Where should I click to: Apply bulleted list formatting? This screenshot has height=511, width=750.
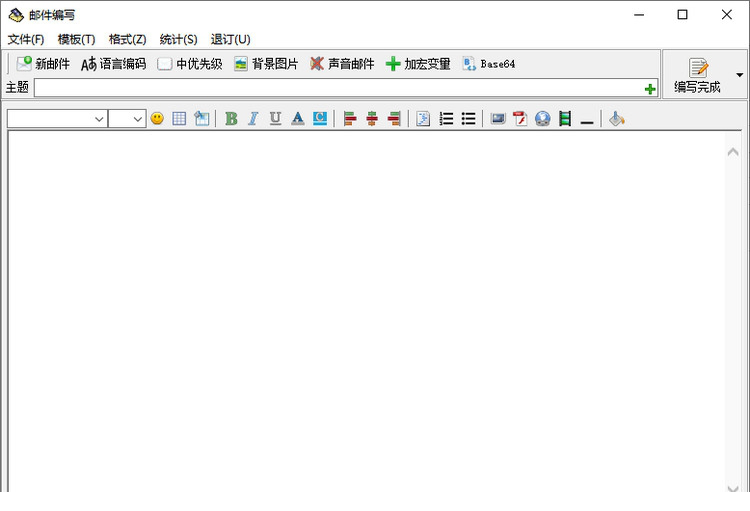click(468, 118)
